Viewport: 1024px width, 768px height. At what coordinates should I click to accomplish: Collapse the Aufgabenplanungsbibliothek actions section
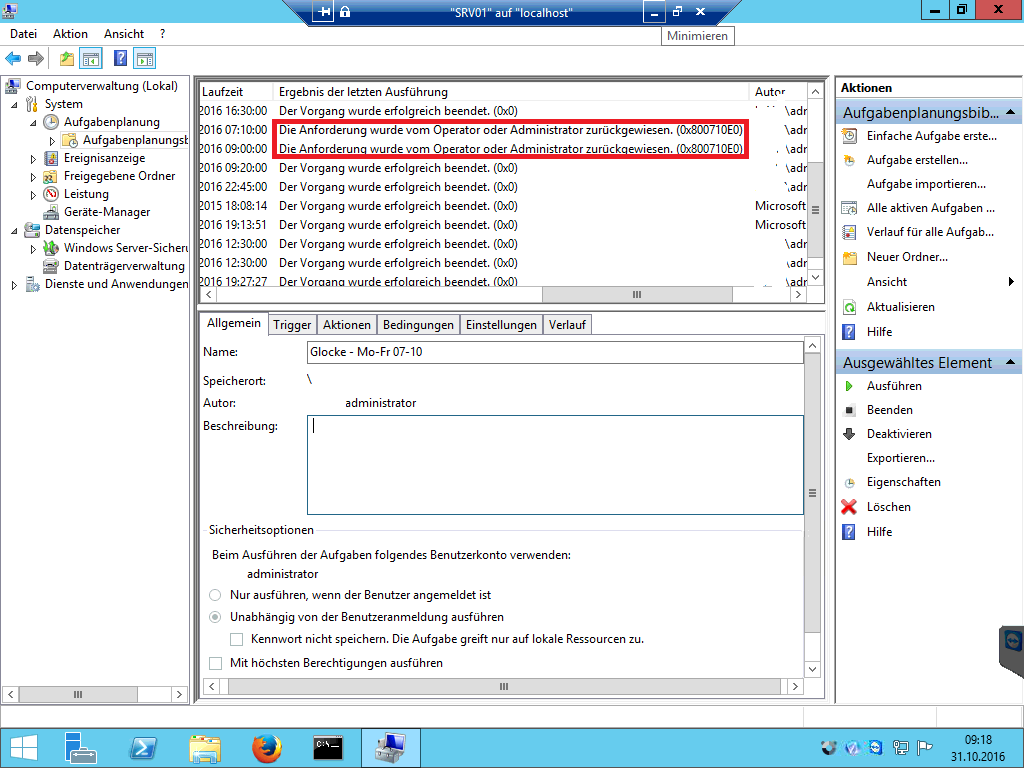tap(1011, 113)
